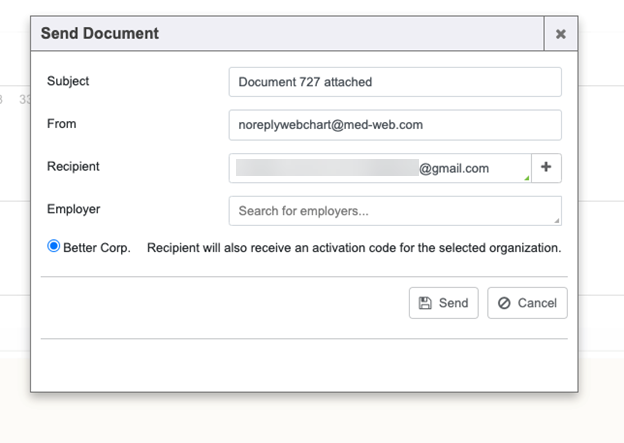Click the @gmail.com text in Recipient
624x443 pixels.
(454, 168)
